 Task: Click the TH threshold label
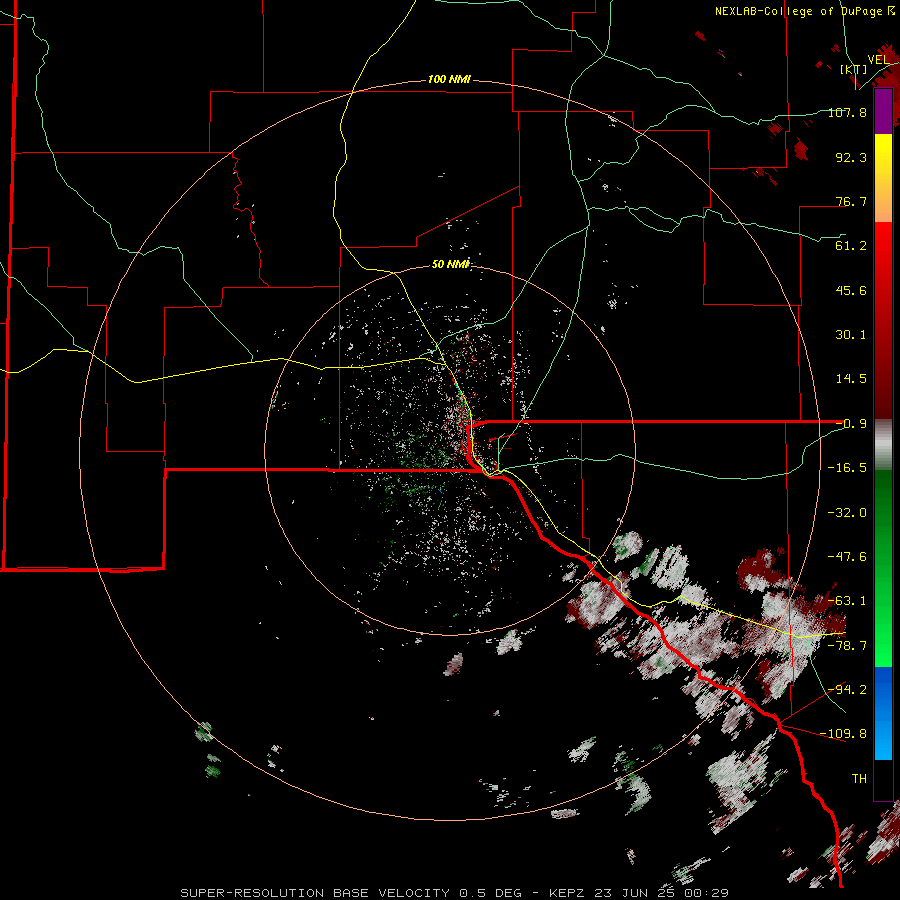pyautogui.click(x=859, y=778)
